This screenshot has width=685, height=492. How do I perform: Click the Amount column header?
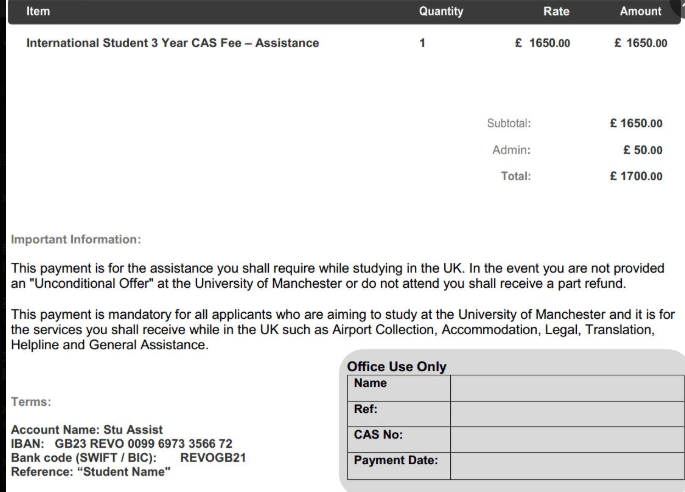coord(640,12)
